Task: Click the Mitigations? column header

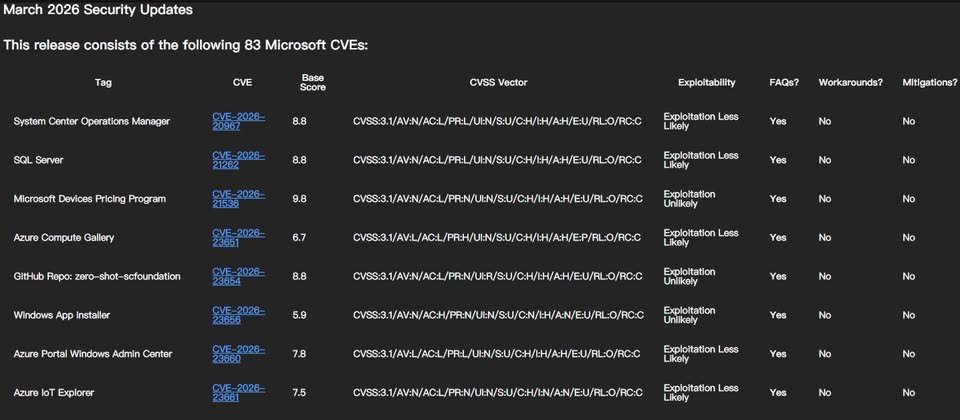Action: [929, 82]
